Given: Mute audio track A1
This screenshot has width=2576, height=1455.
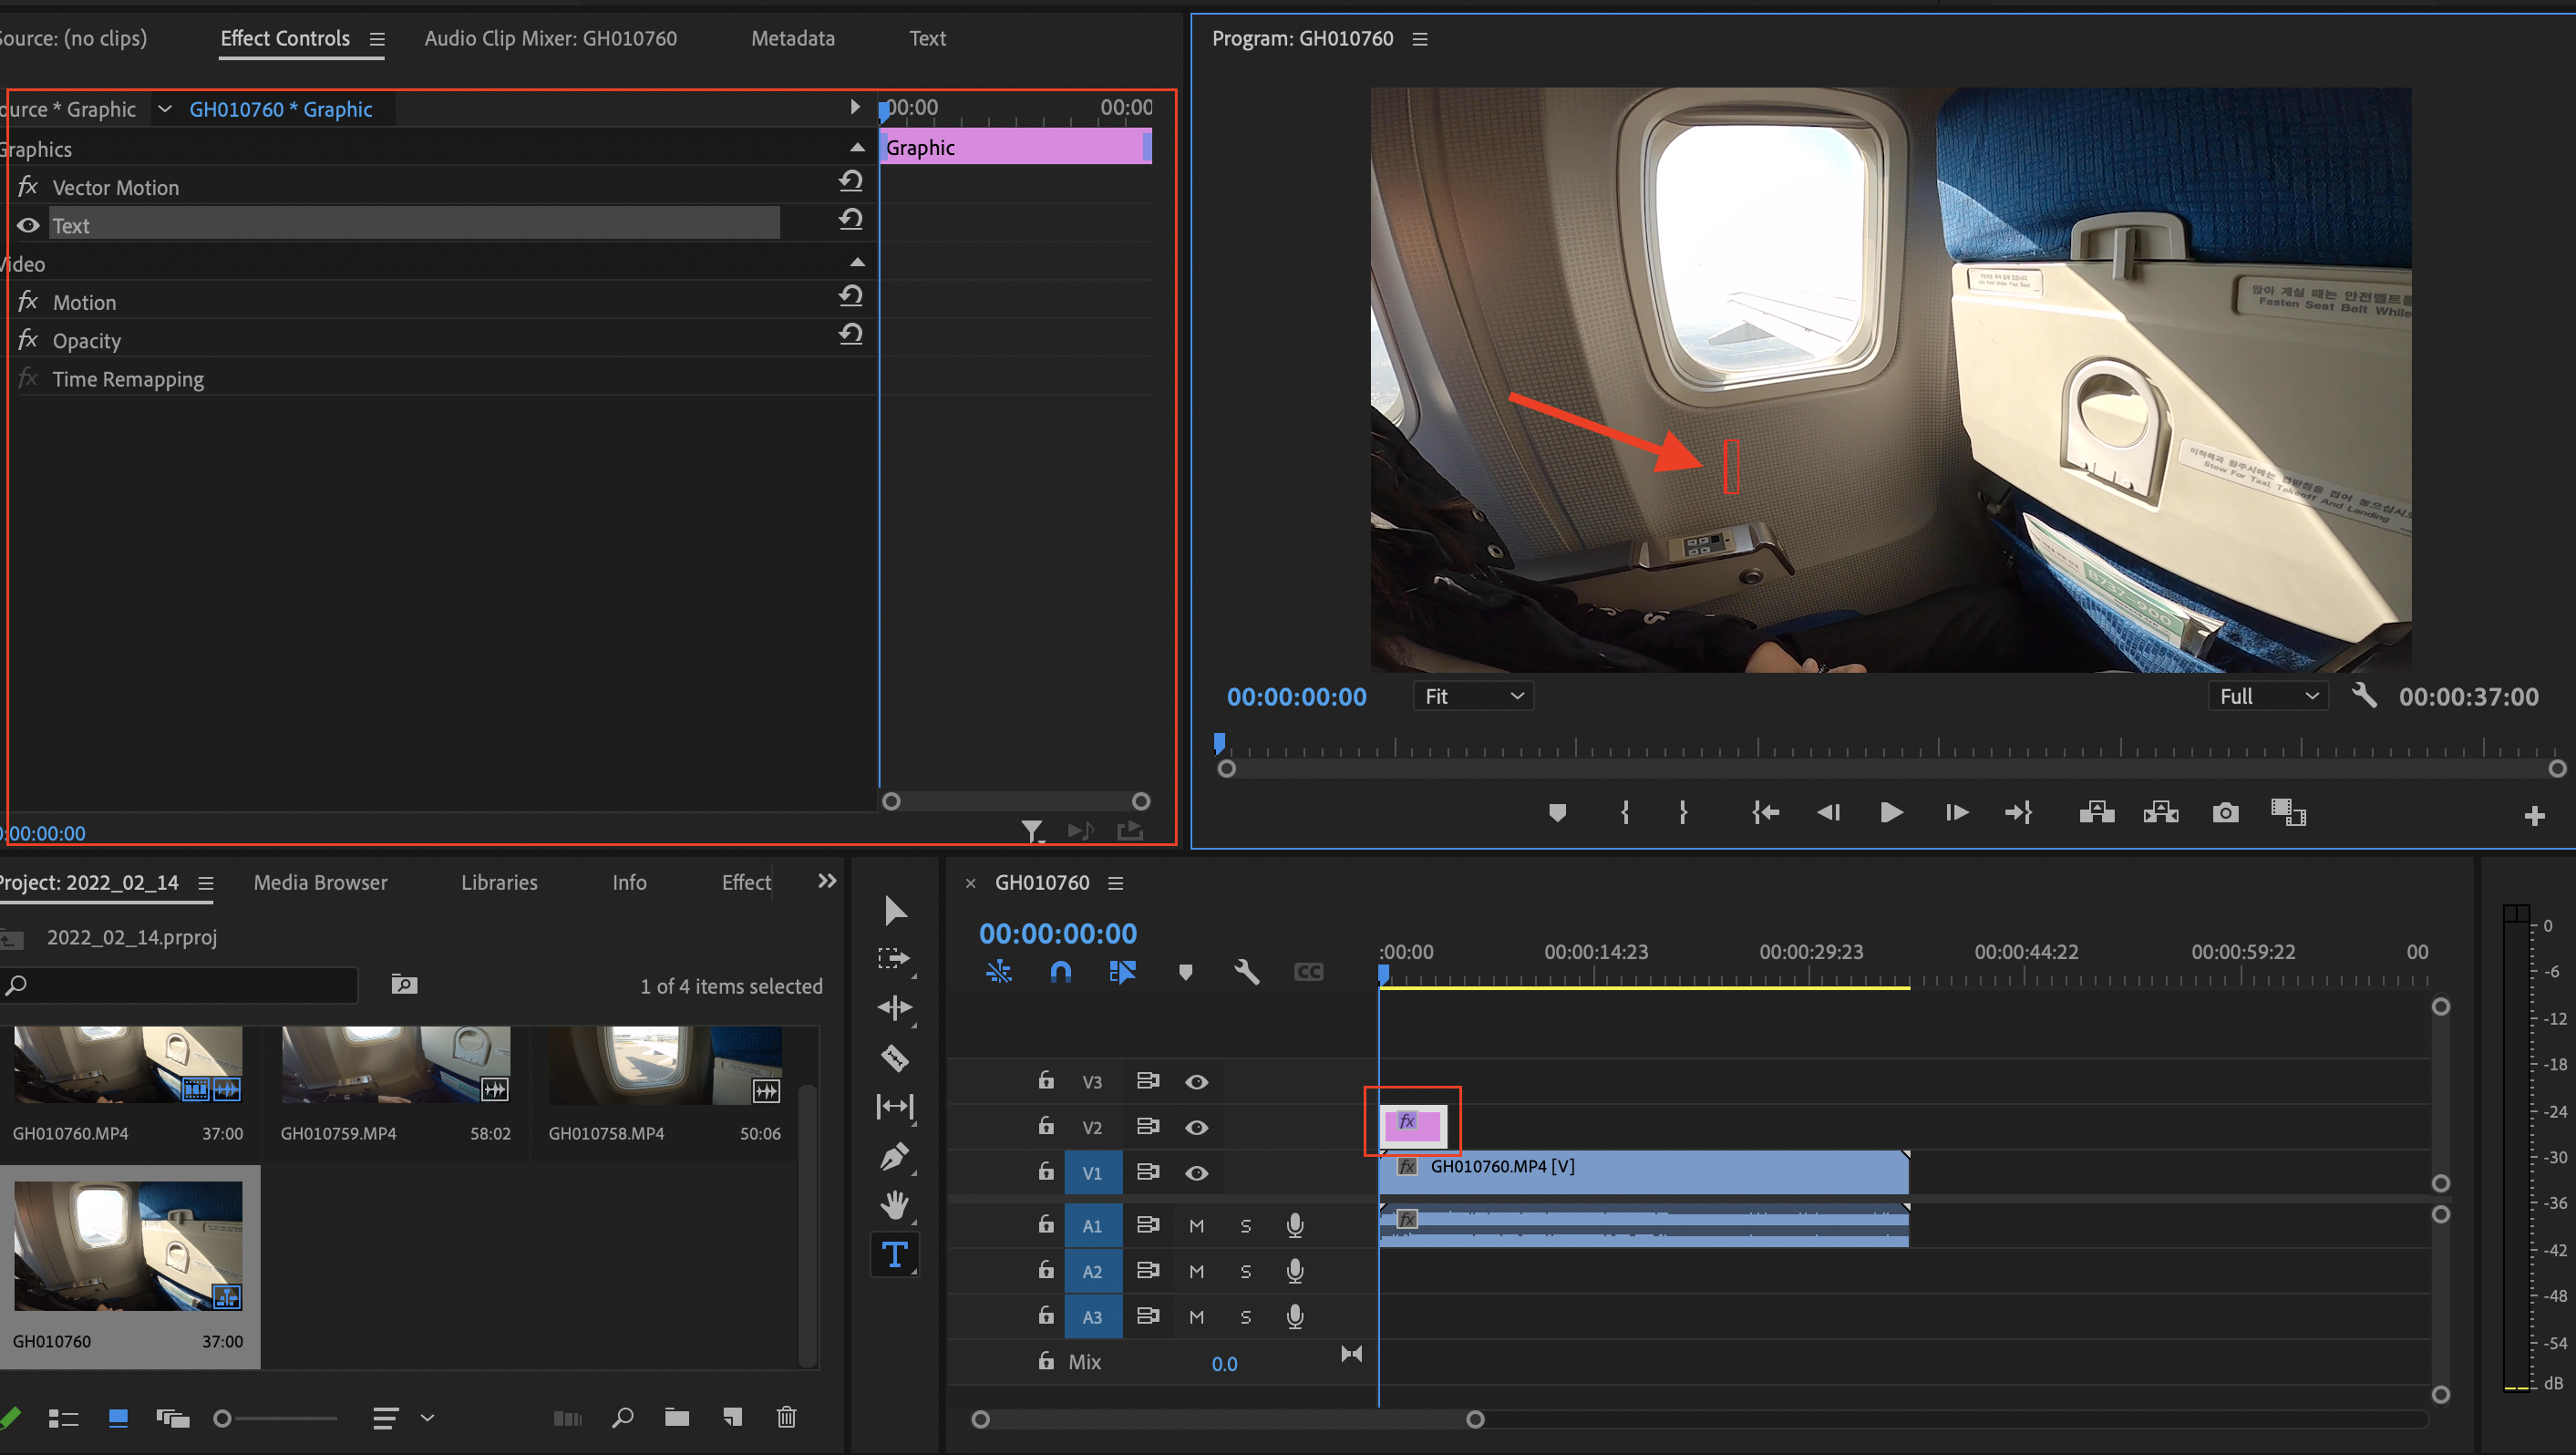Looking at the screenshot, I should pyautogui.click(x=1196, y=1226).
